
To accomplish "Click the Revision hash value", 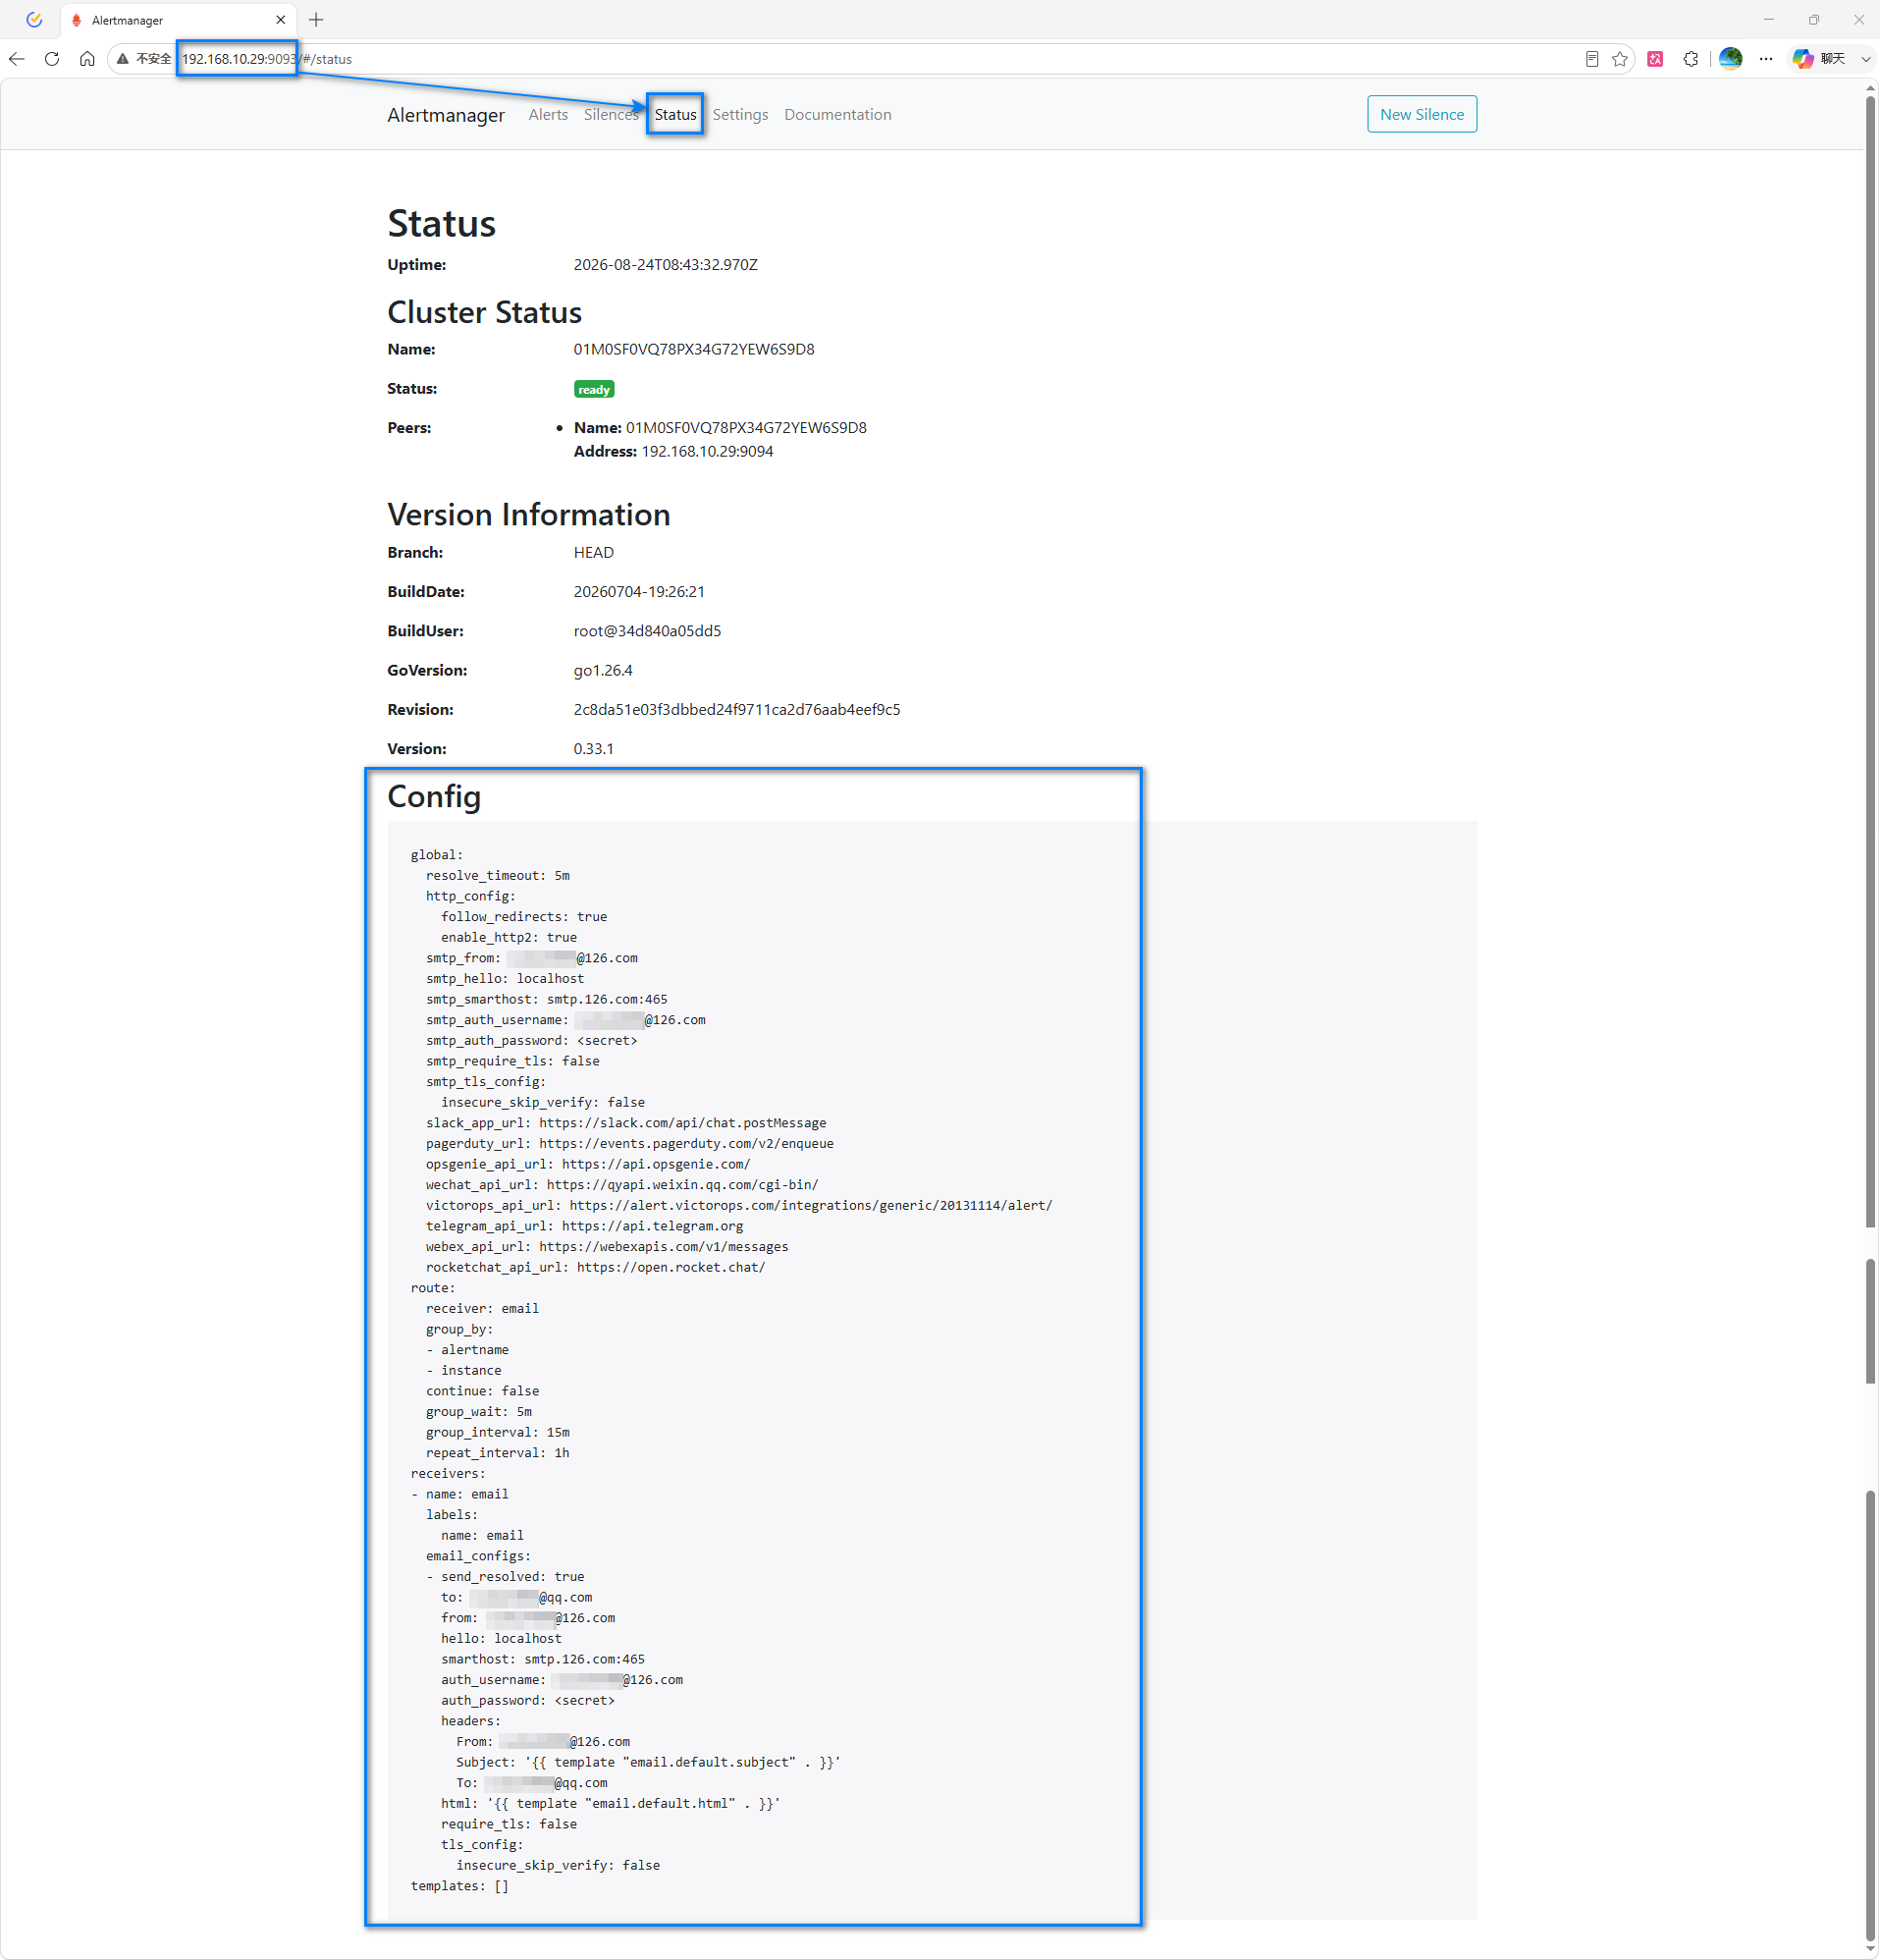I will coord(737,710).
